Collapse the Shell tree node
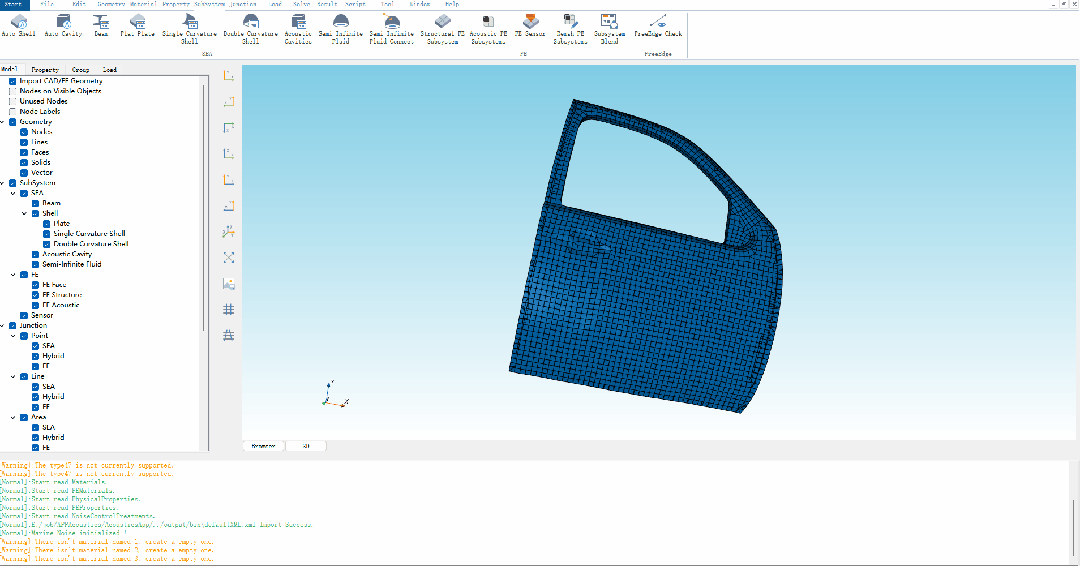Image resolution: width=1080 pixels, height=566 pixels. coord(24,213)
